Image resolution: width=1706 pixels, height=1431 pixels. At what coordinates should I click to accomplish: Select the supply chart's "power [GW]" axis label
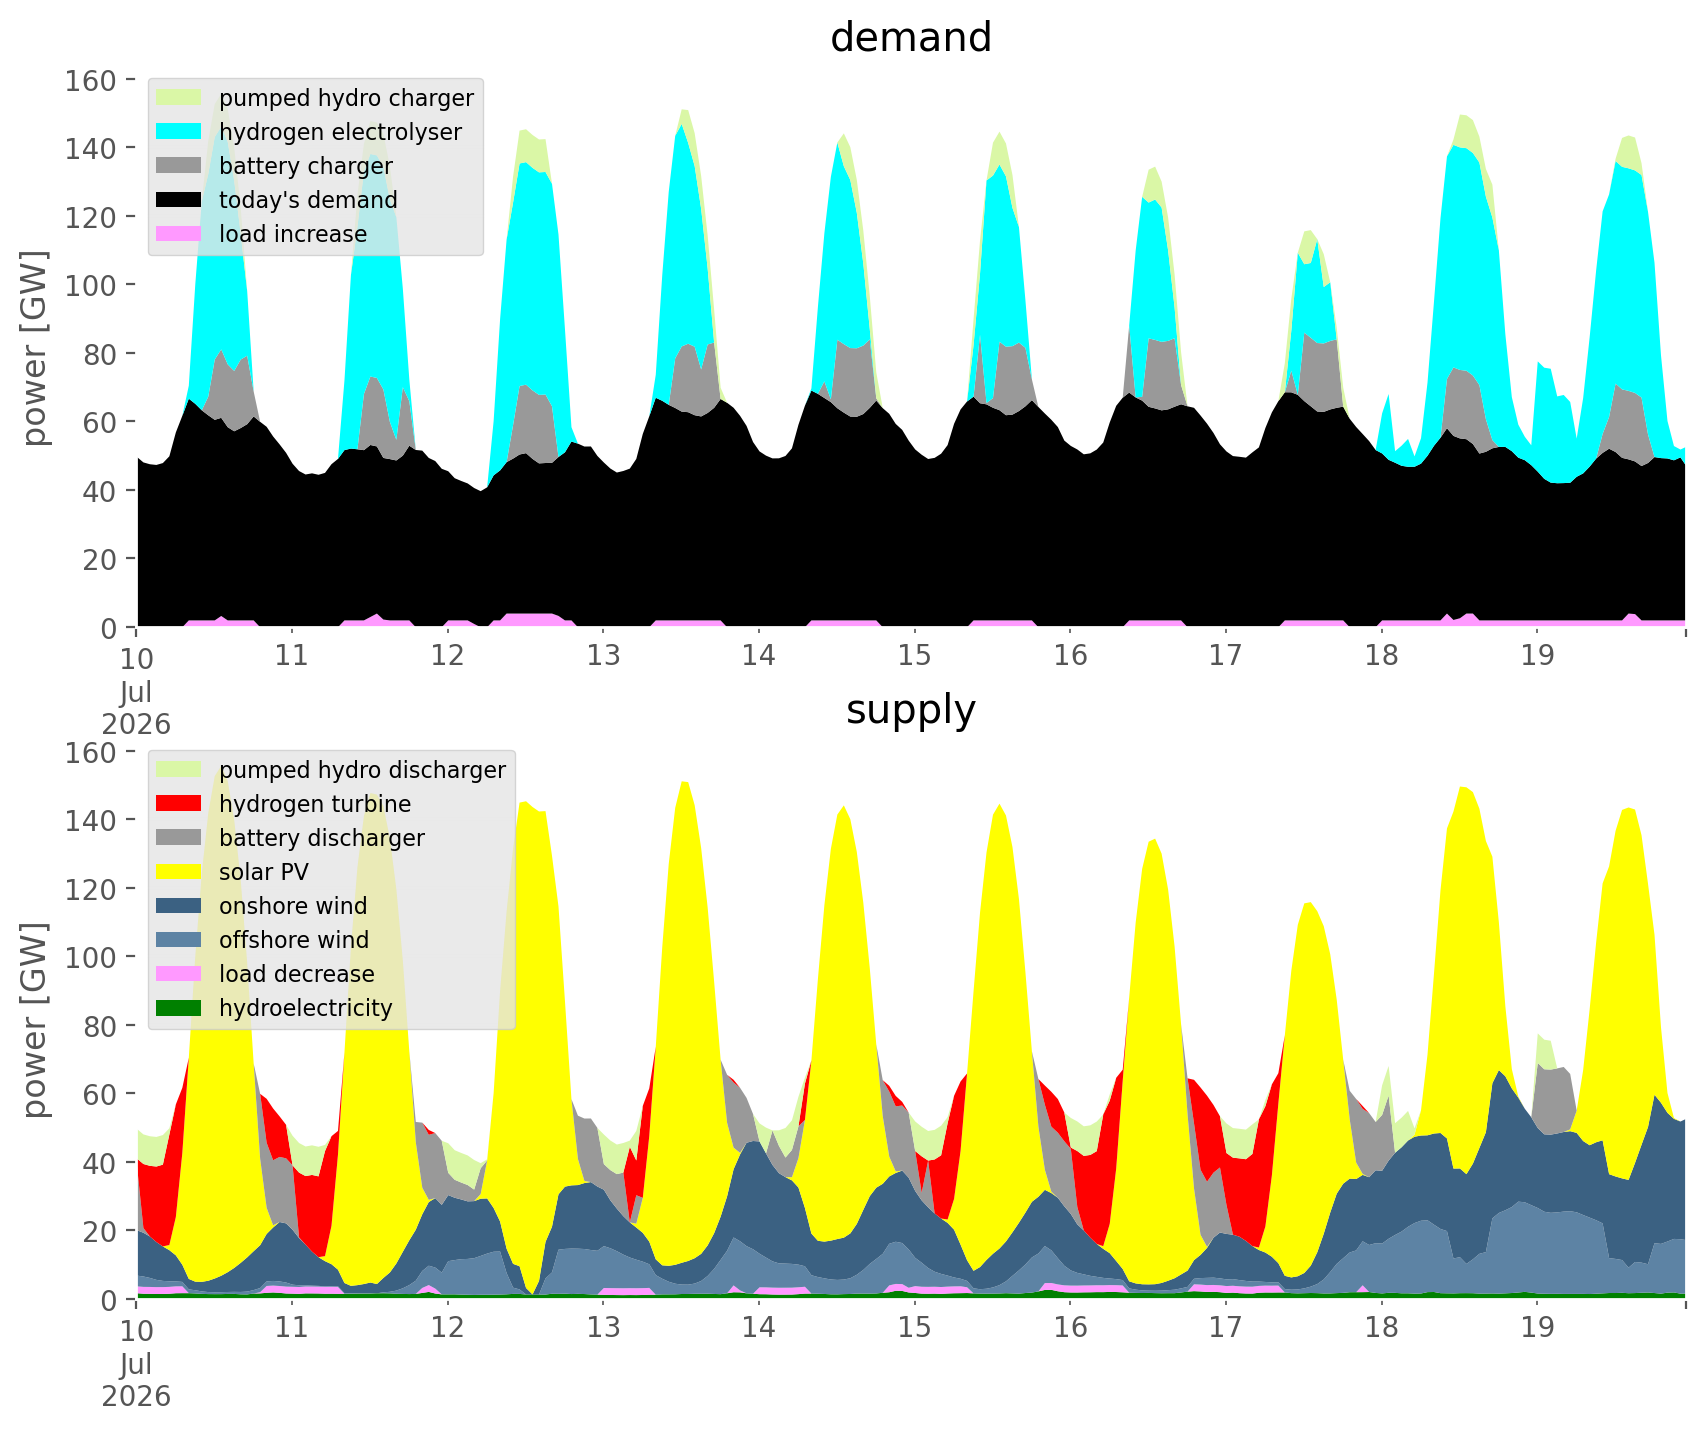(36, 1022)
